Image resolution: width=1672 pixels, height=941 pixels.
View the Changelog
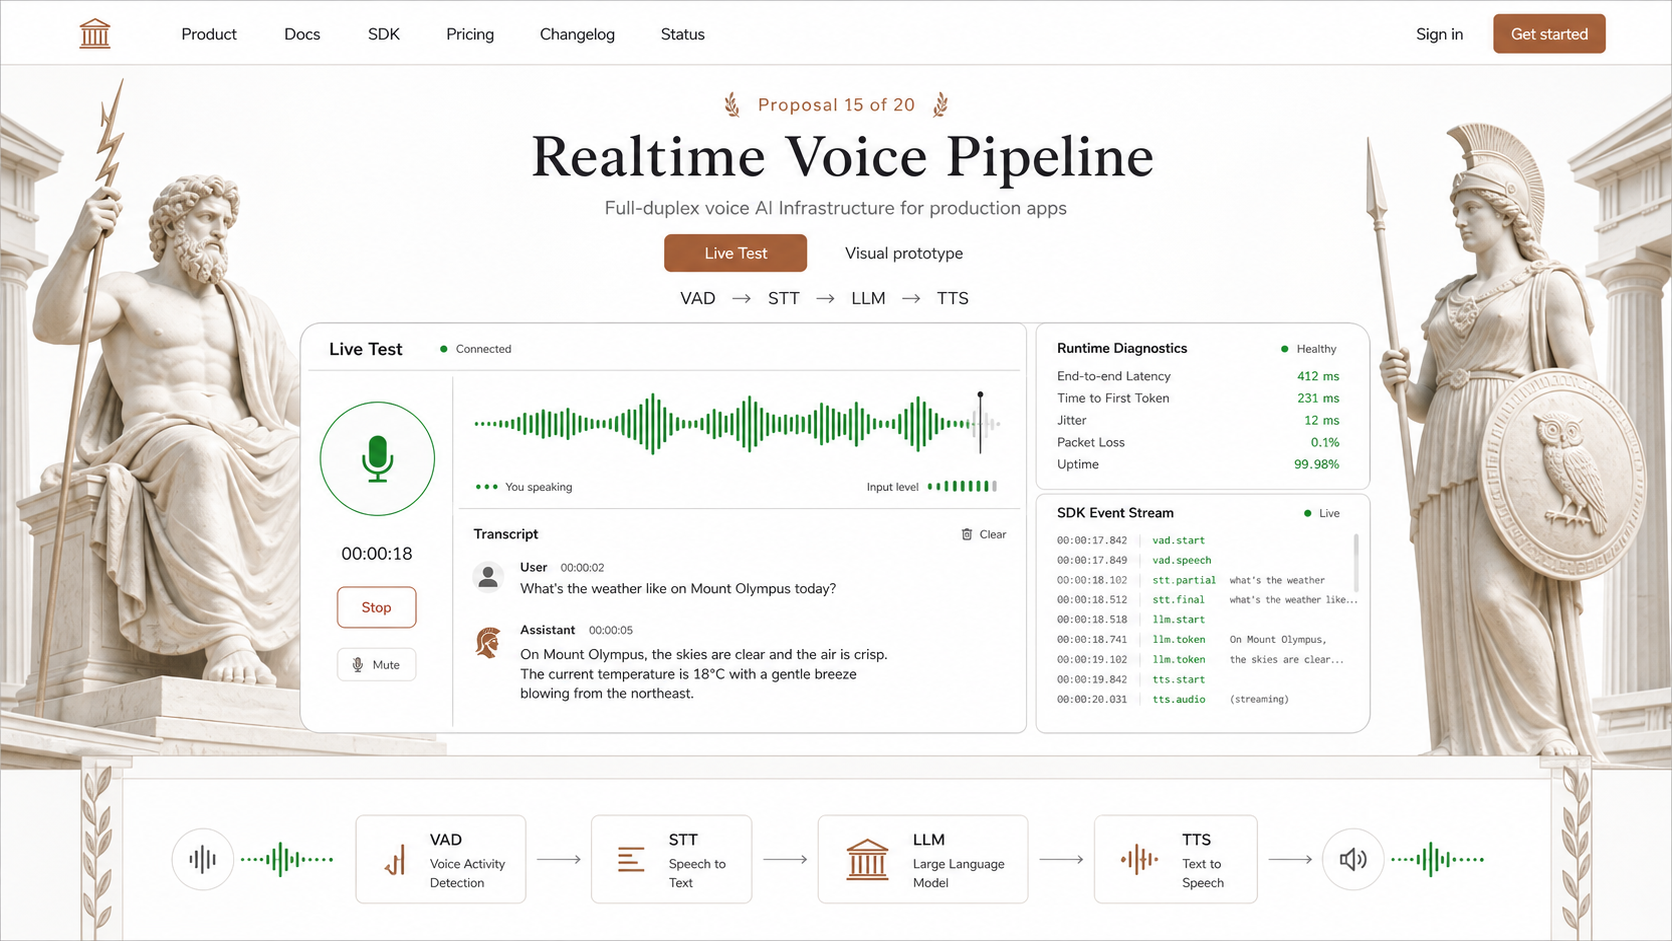tap(577, 34)
